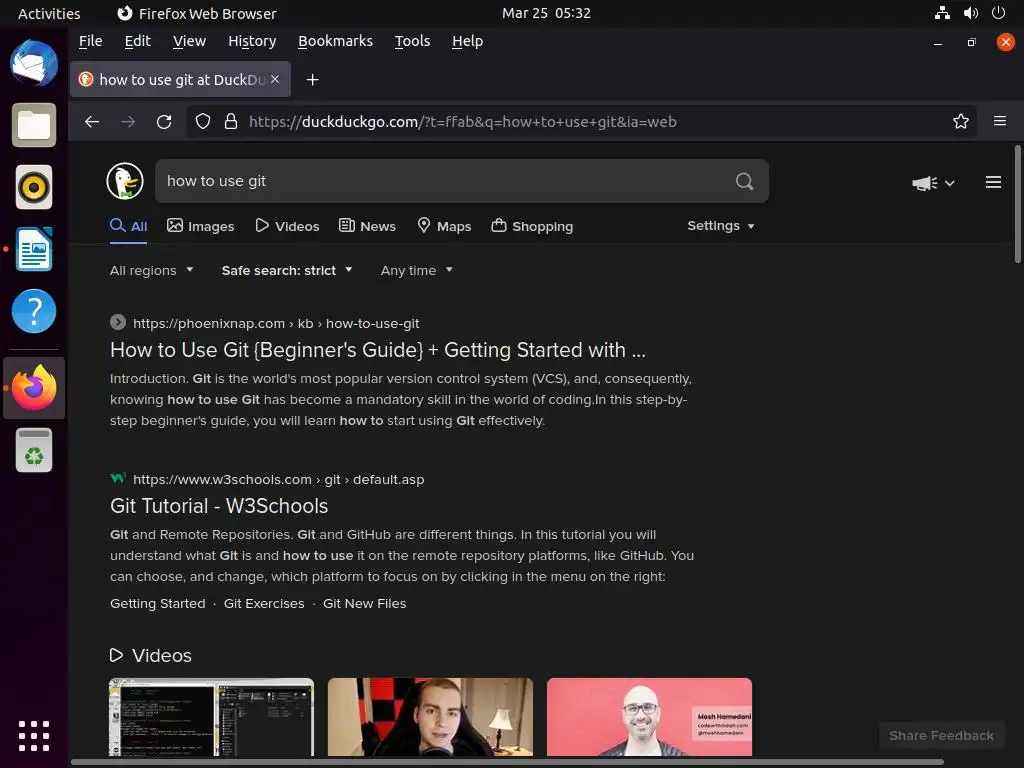Image resolution: width=1024 pixels, height=768 pixels.
Task: Click the phoenixnap result favicon
Action: coord(118,323)
